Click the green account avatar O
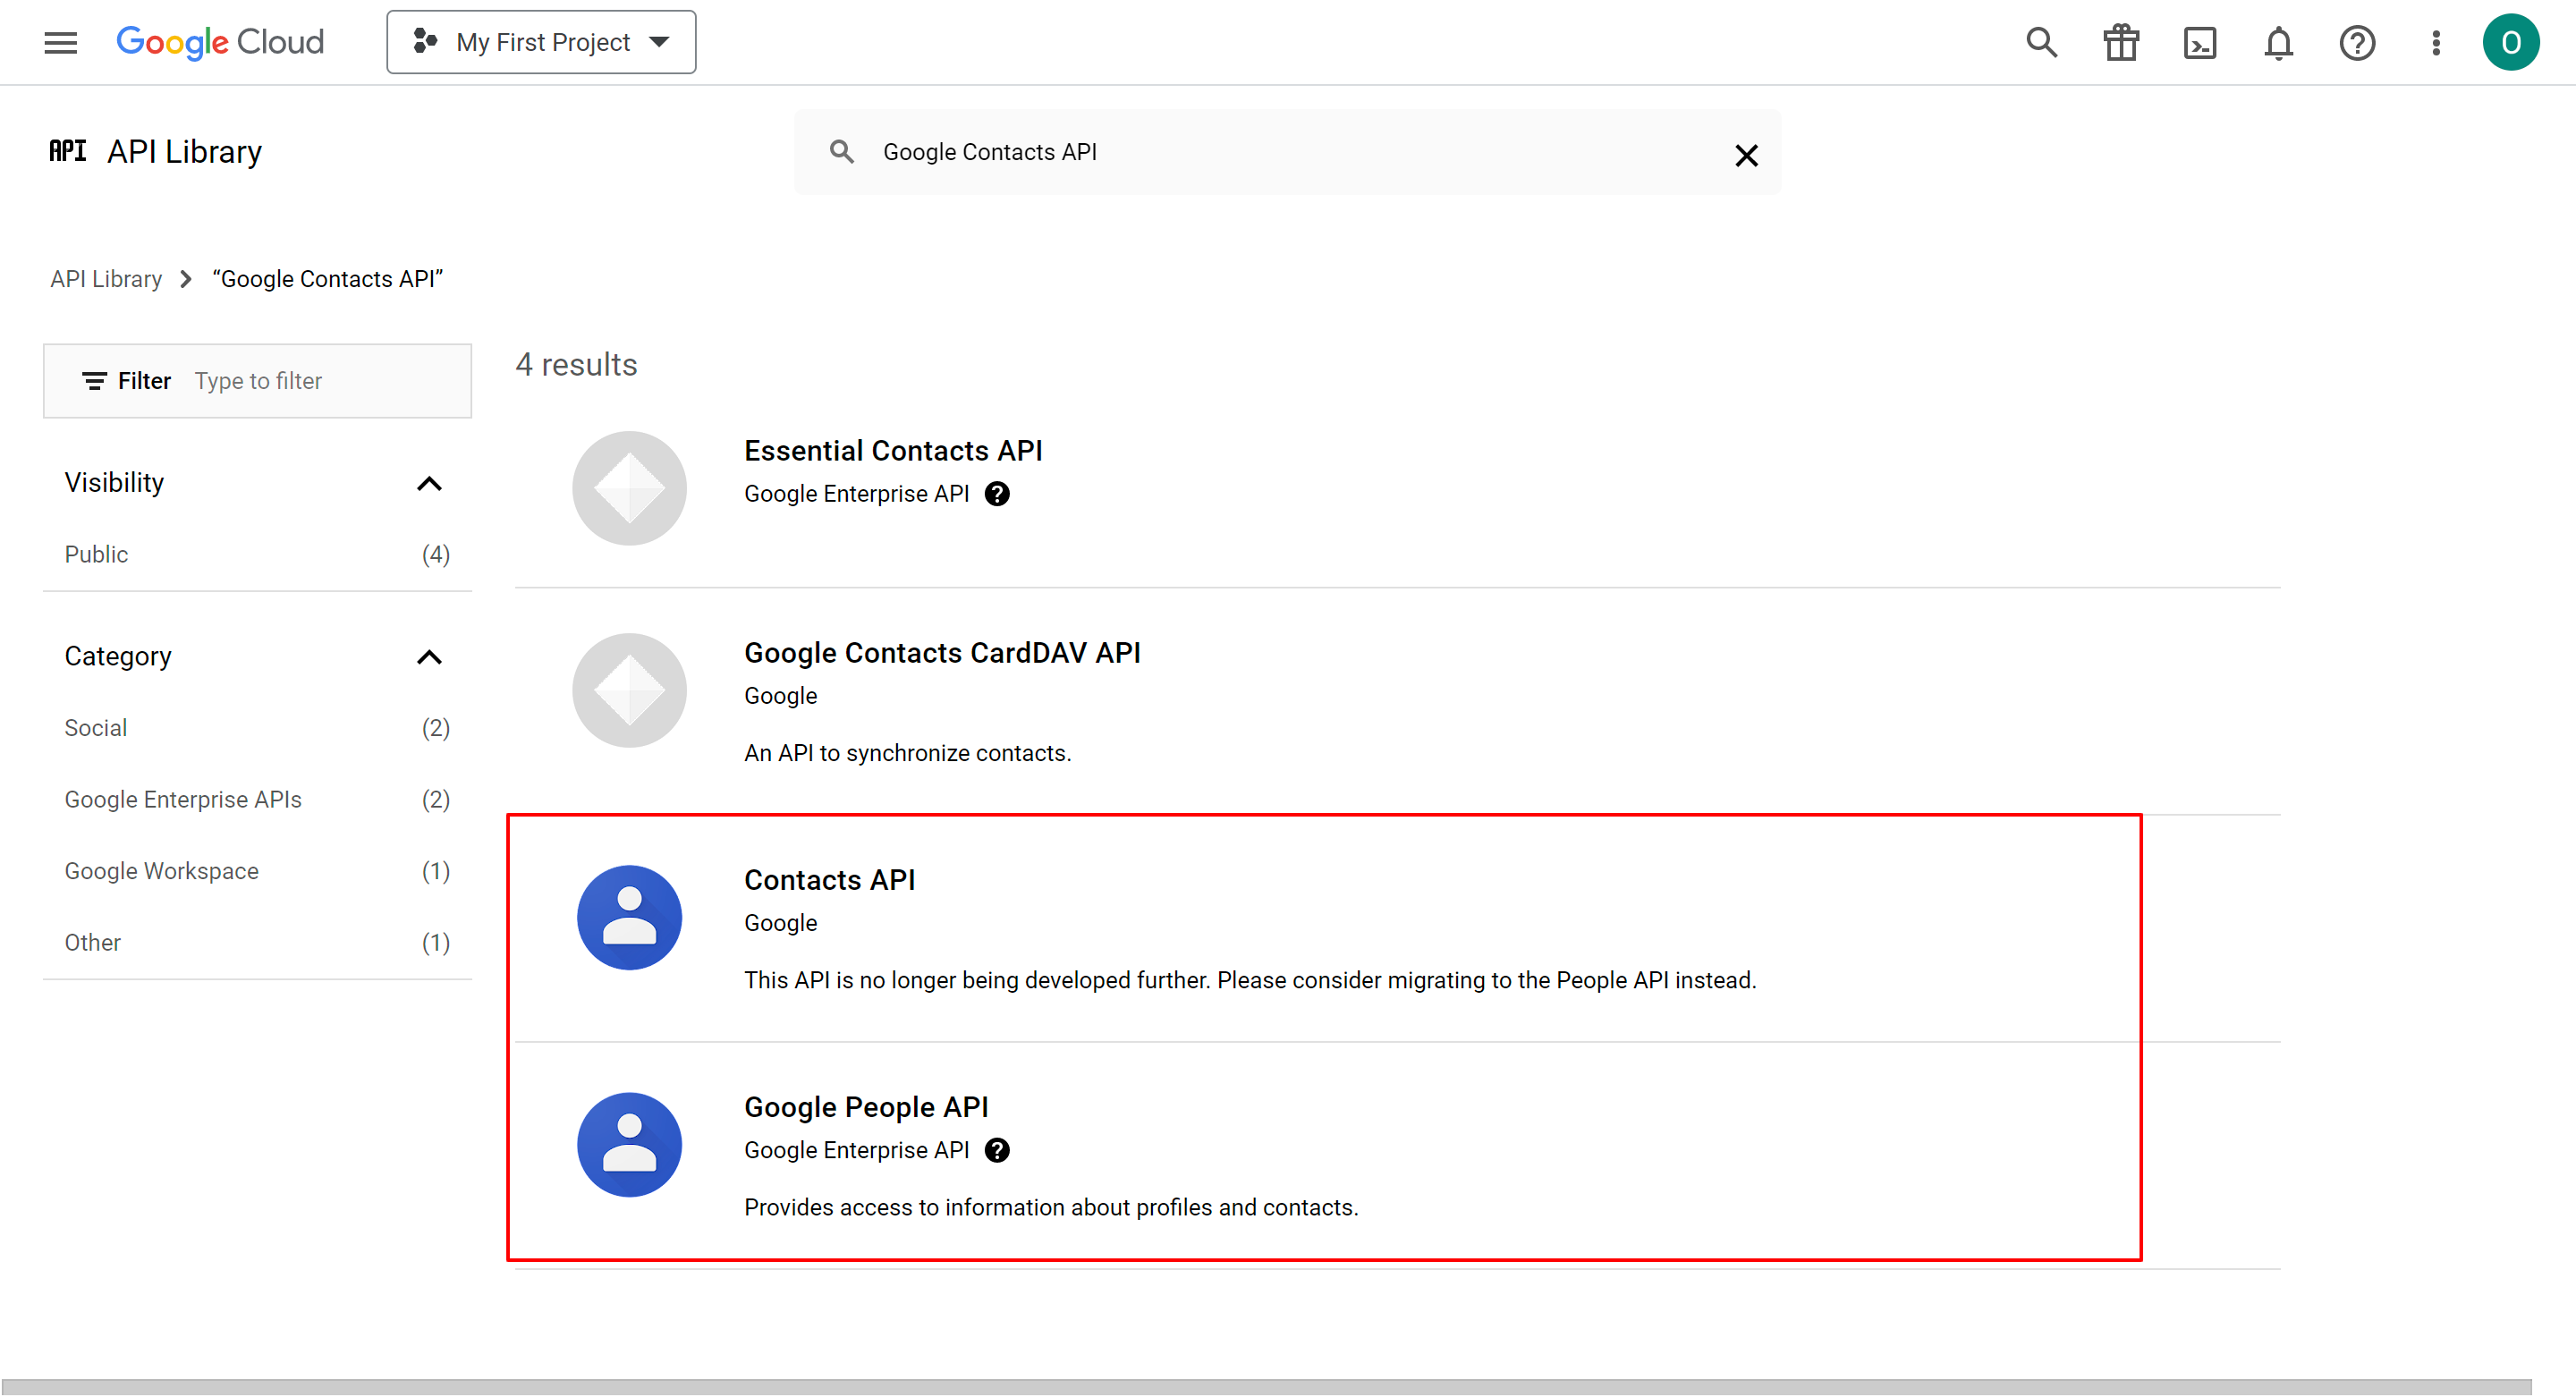Viewport: 2576px width, 1397px height. (x=2510, y=42)
